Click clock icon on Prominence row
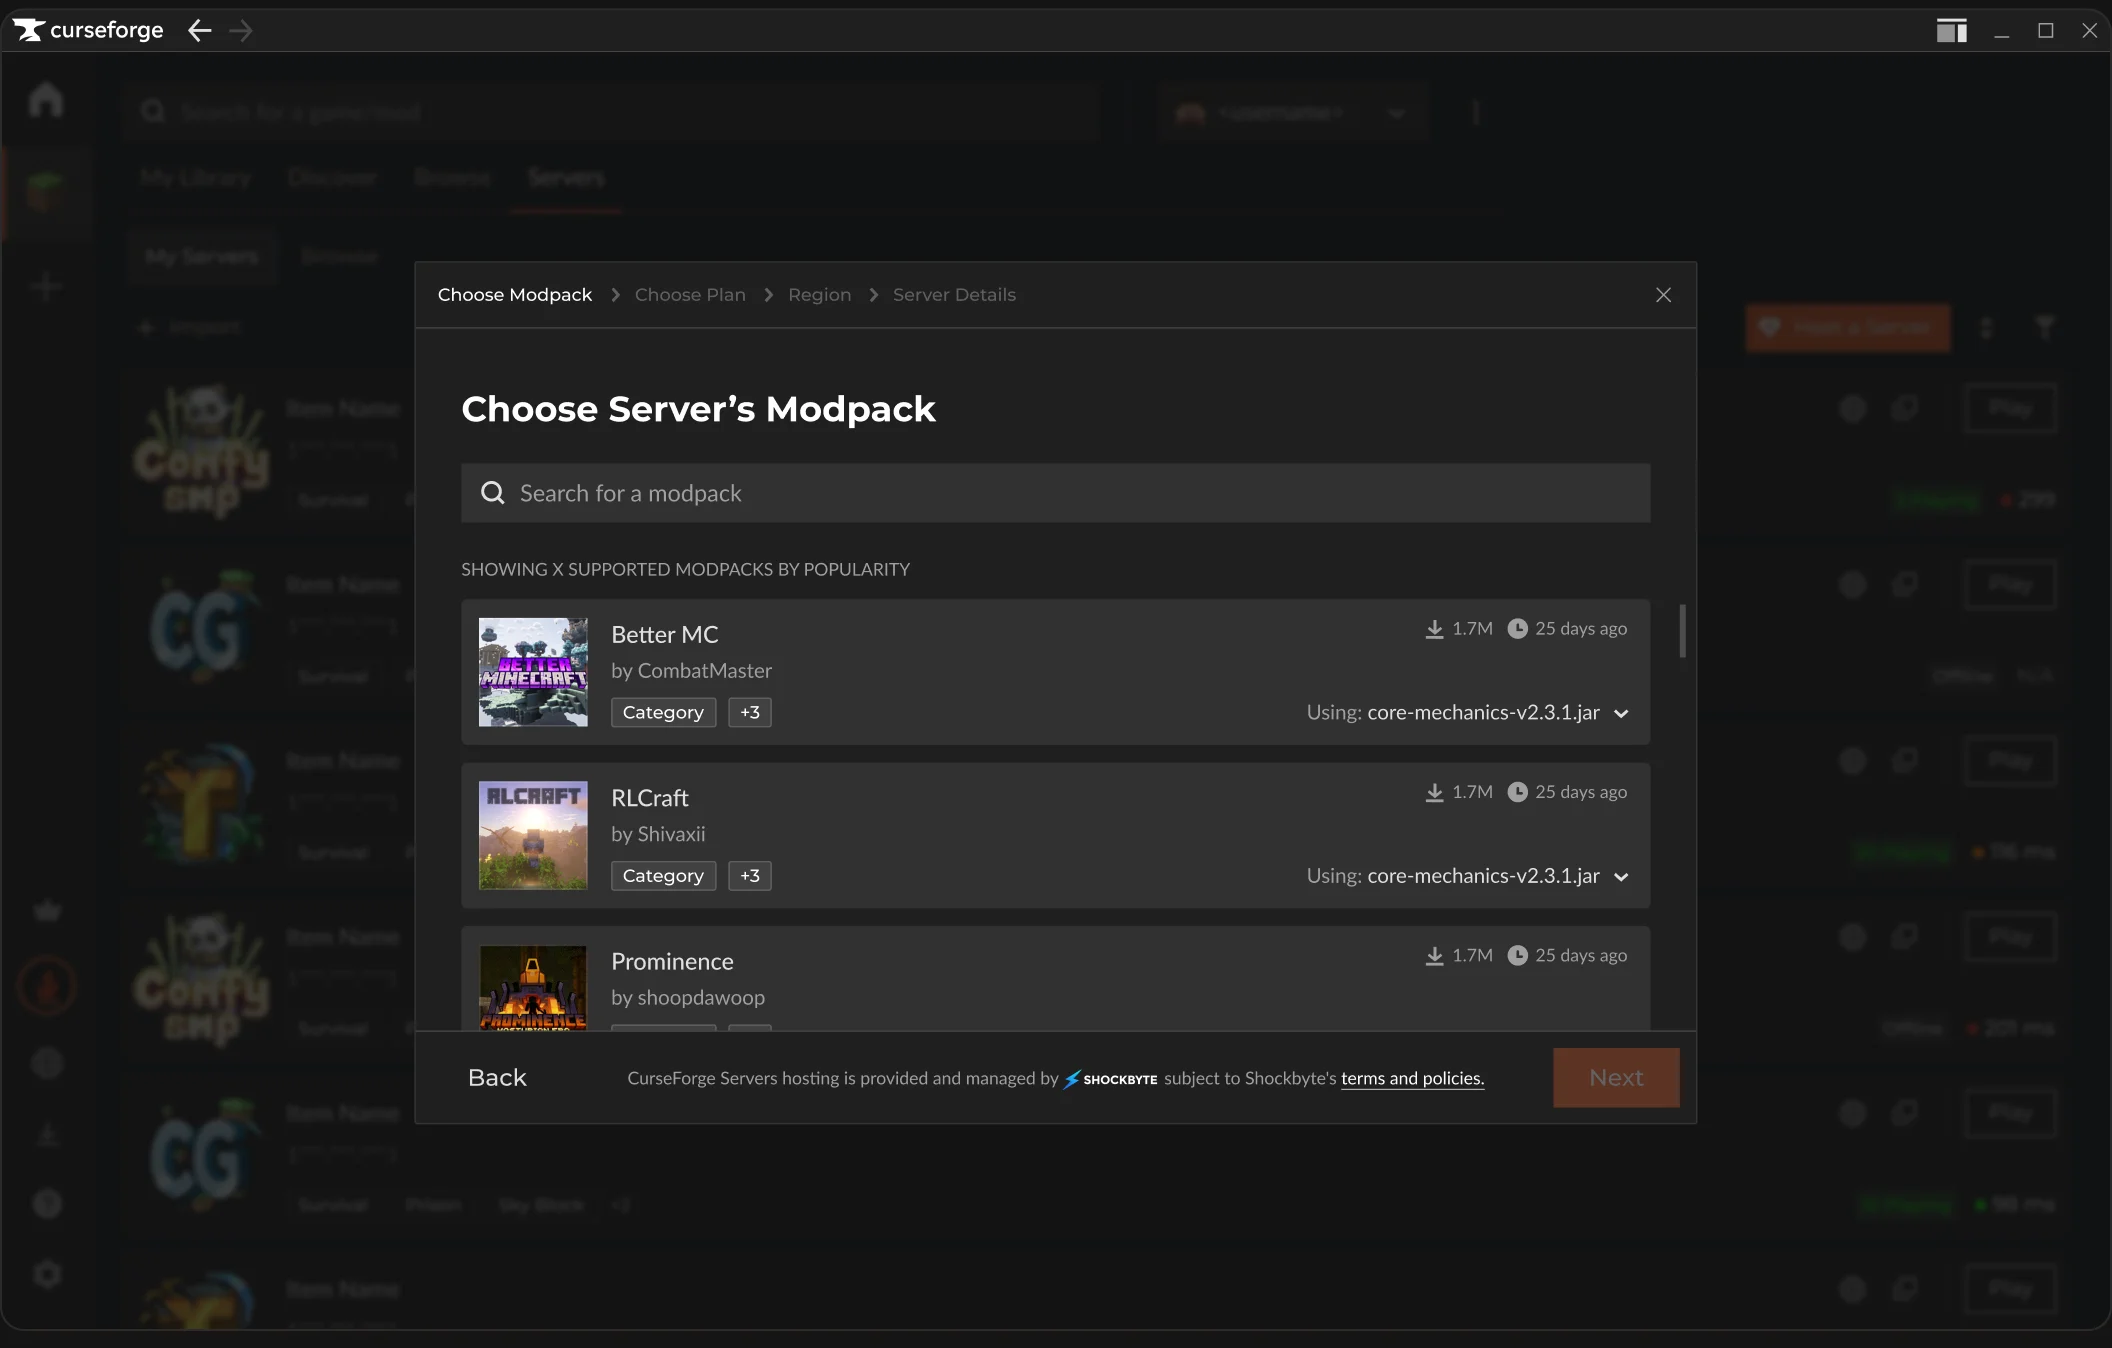Image resolution: width=2112 pixels, height=1348 pixels. (x=1517, y=955)
